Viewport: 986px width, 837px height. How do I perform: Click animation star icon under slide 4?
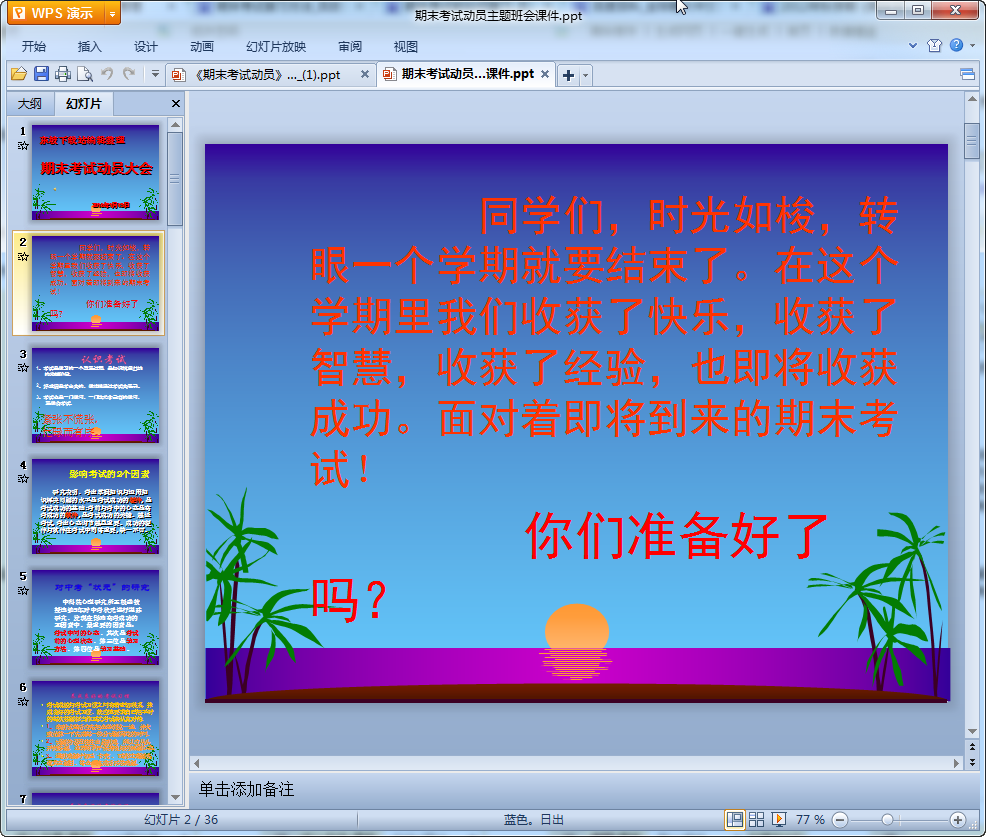pyautogui.click(x=23, y=479)
